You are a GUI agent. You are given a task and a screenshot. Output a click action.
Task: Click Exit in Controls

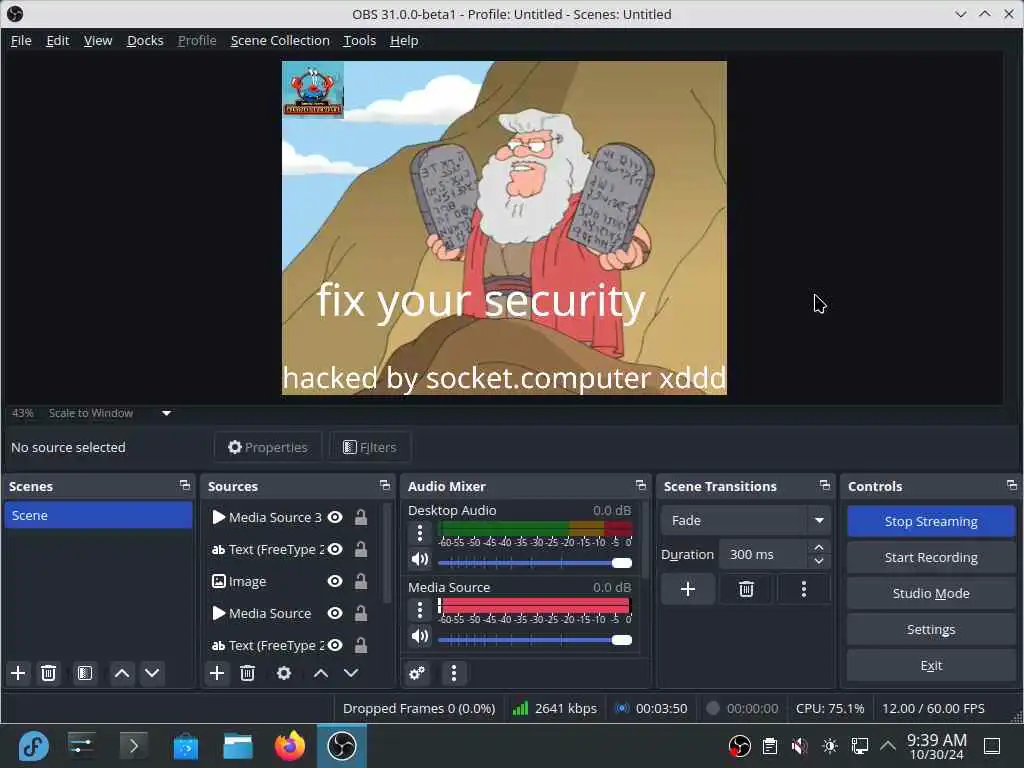point(931,665)
